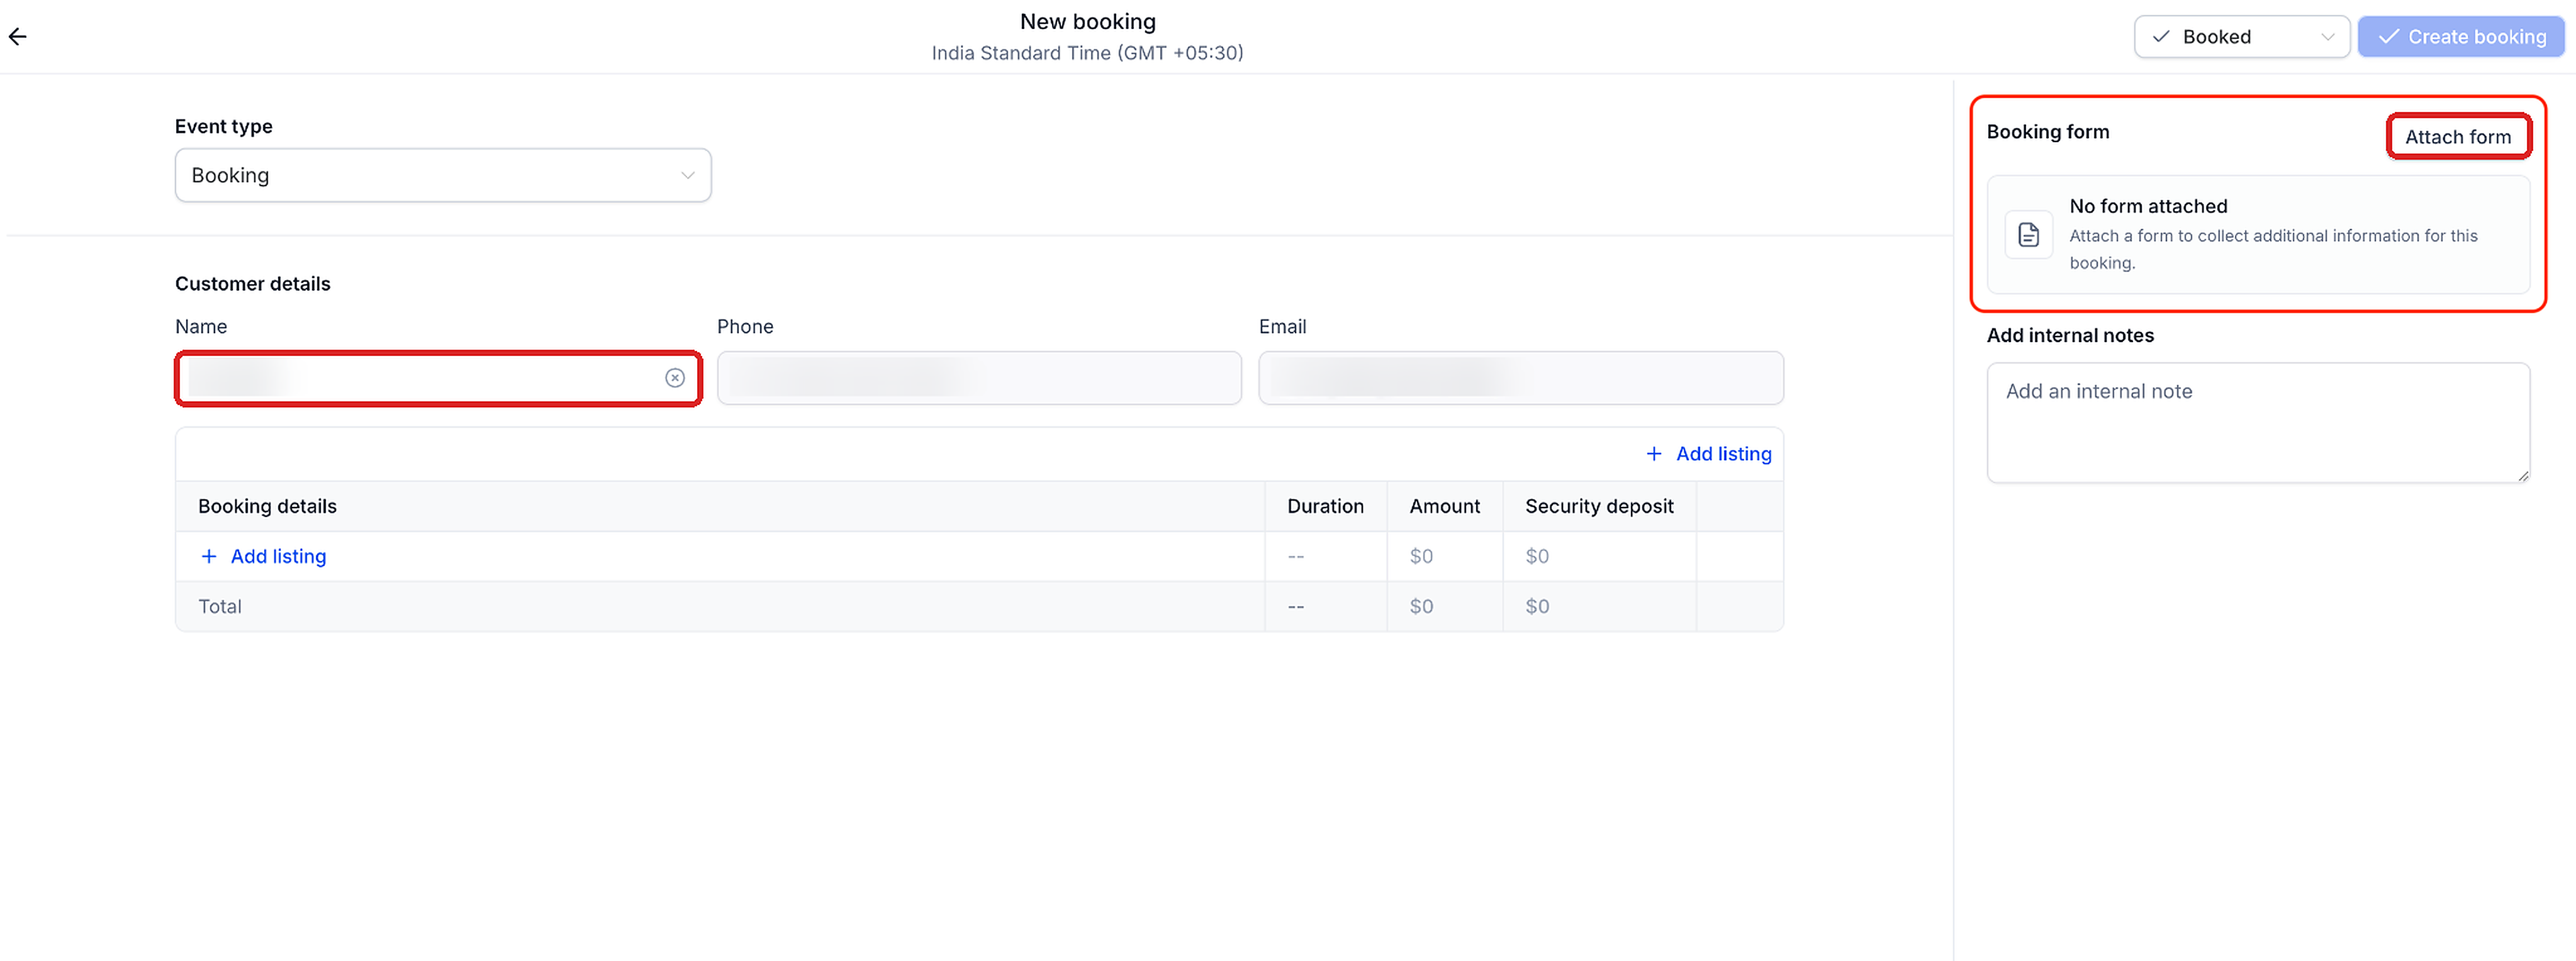Click the plus icon of top Add listing
The width and height of the screenshot is (2576, 961).
tap(1654, 454)
